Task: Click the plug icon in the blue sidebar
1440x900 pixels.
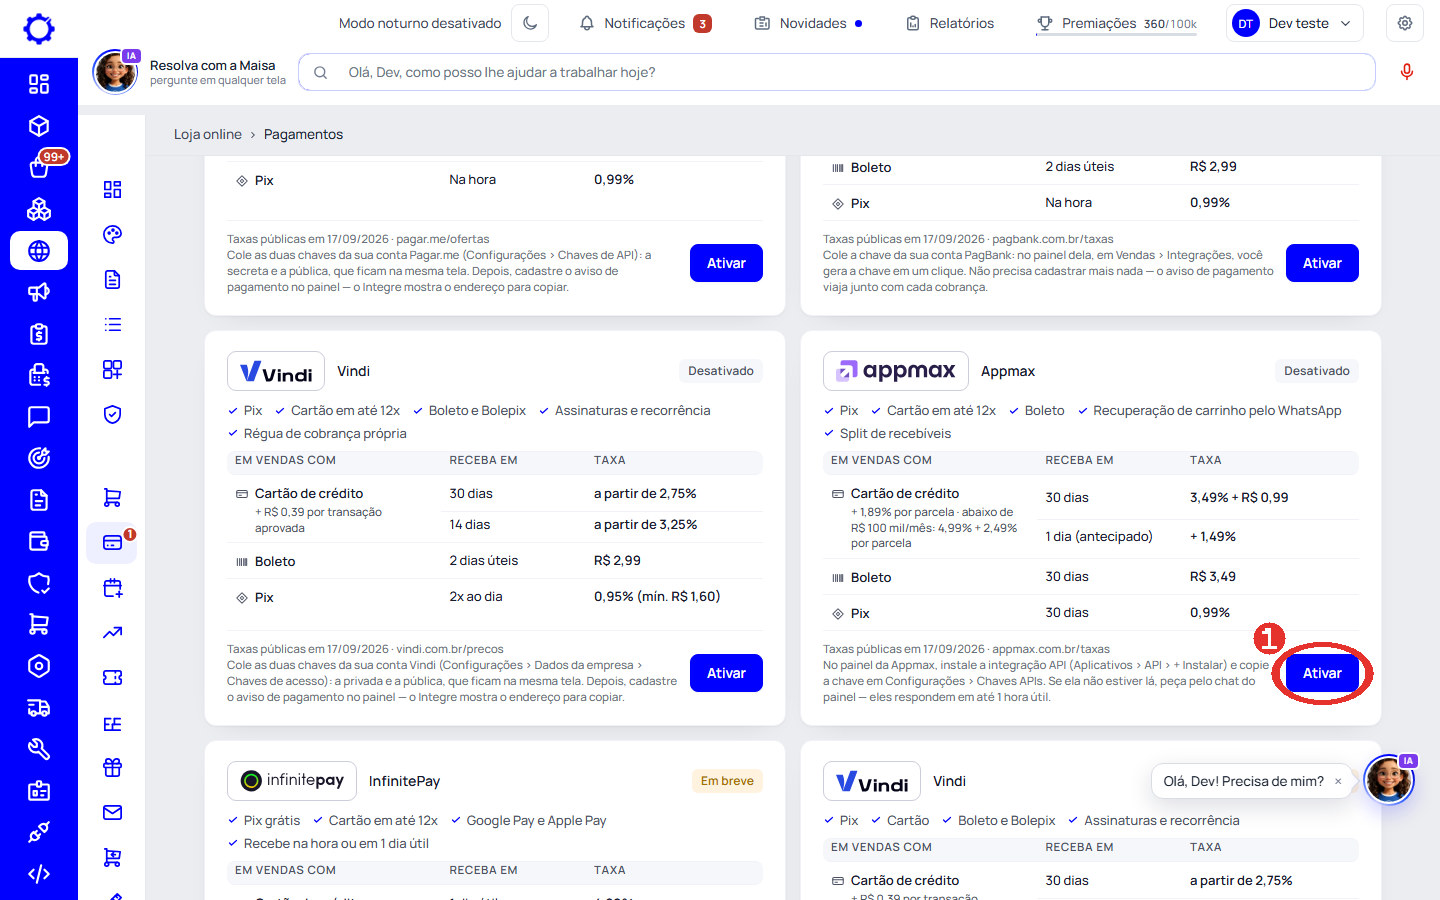Action: coord(39,832)
